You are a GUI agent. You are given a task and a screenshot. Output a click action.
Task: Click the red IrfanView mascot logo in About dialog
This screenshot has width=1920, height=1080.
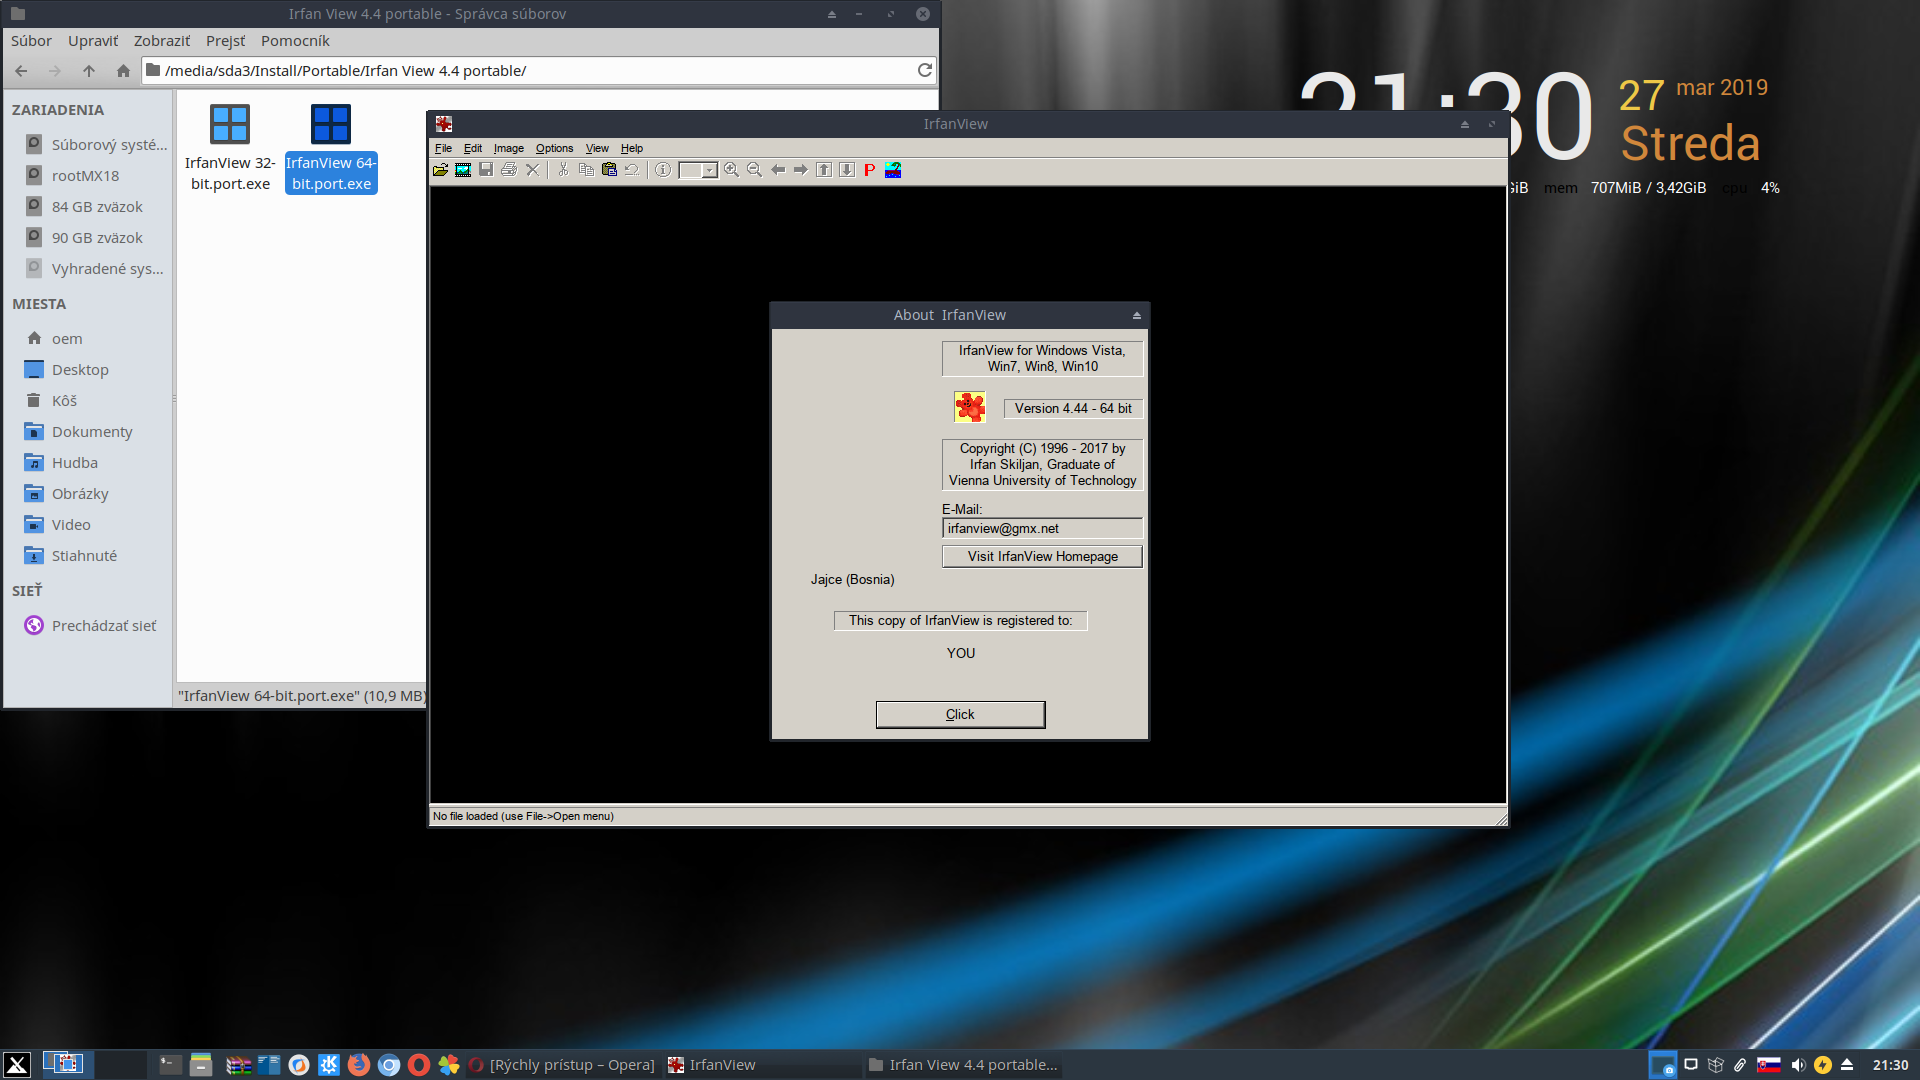[969, 407]
